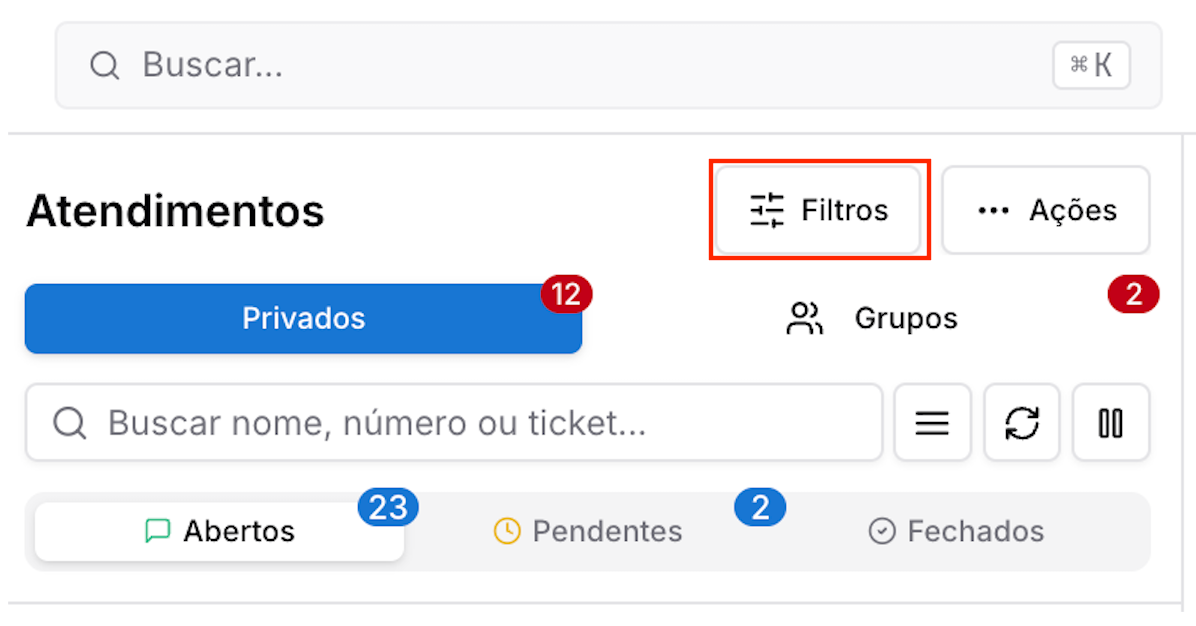This screenshot has width=1196, height=626.
Task: Open the Ações three-dots menu
Action: click(1046, 210)
